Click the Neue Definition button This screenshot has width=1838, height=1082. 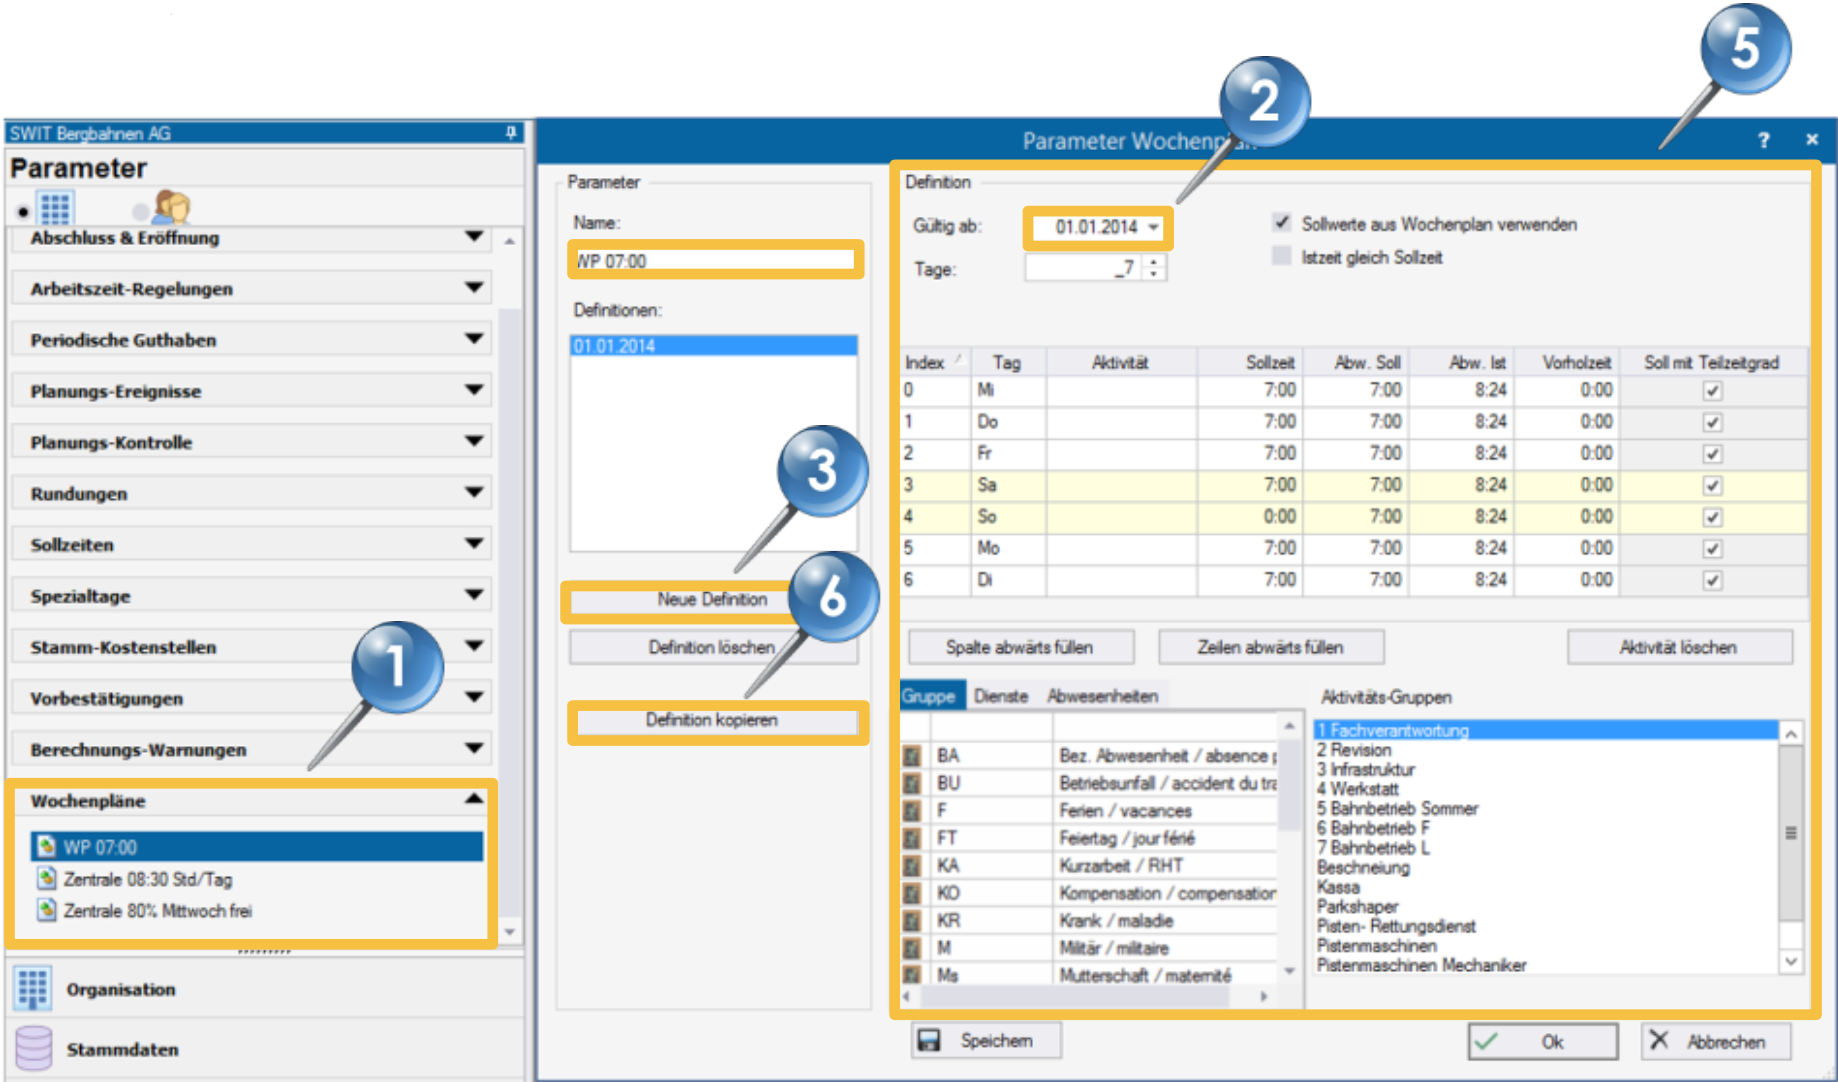[x=712, y=600]
